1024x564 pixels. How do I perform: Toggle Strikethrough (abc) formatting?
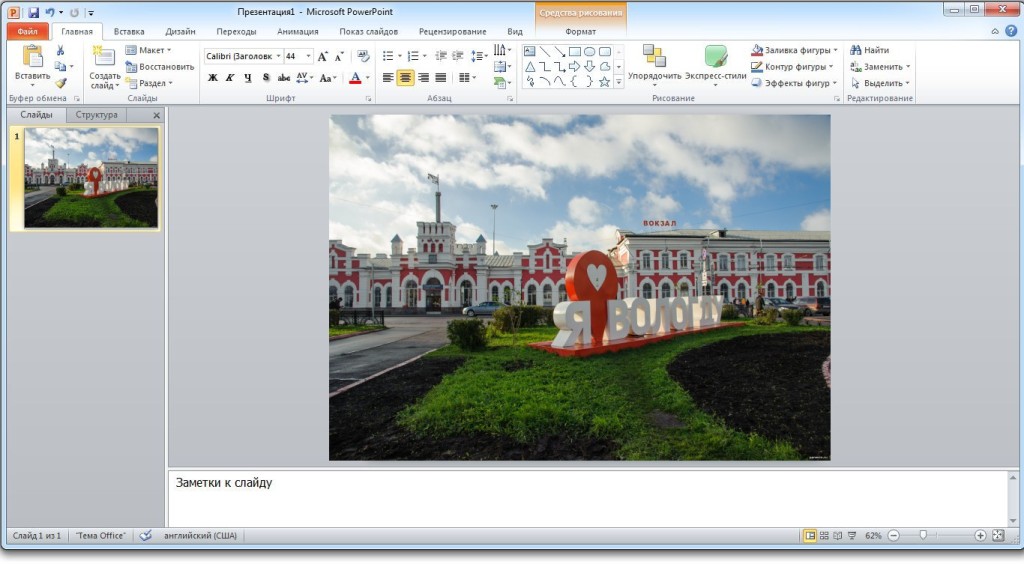[283, 78]
